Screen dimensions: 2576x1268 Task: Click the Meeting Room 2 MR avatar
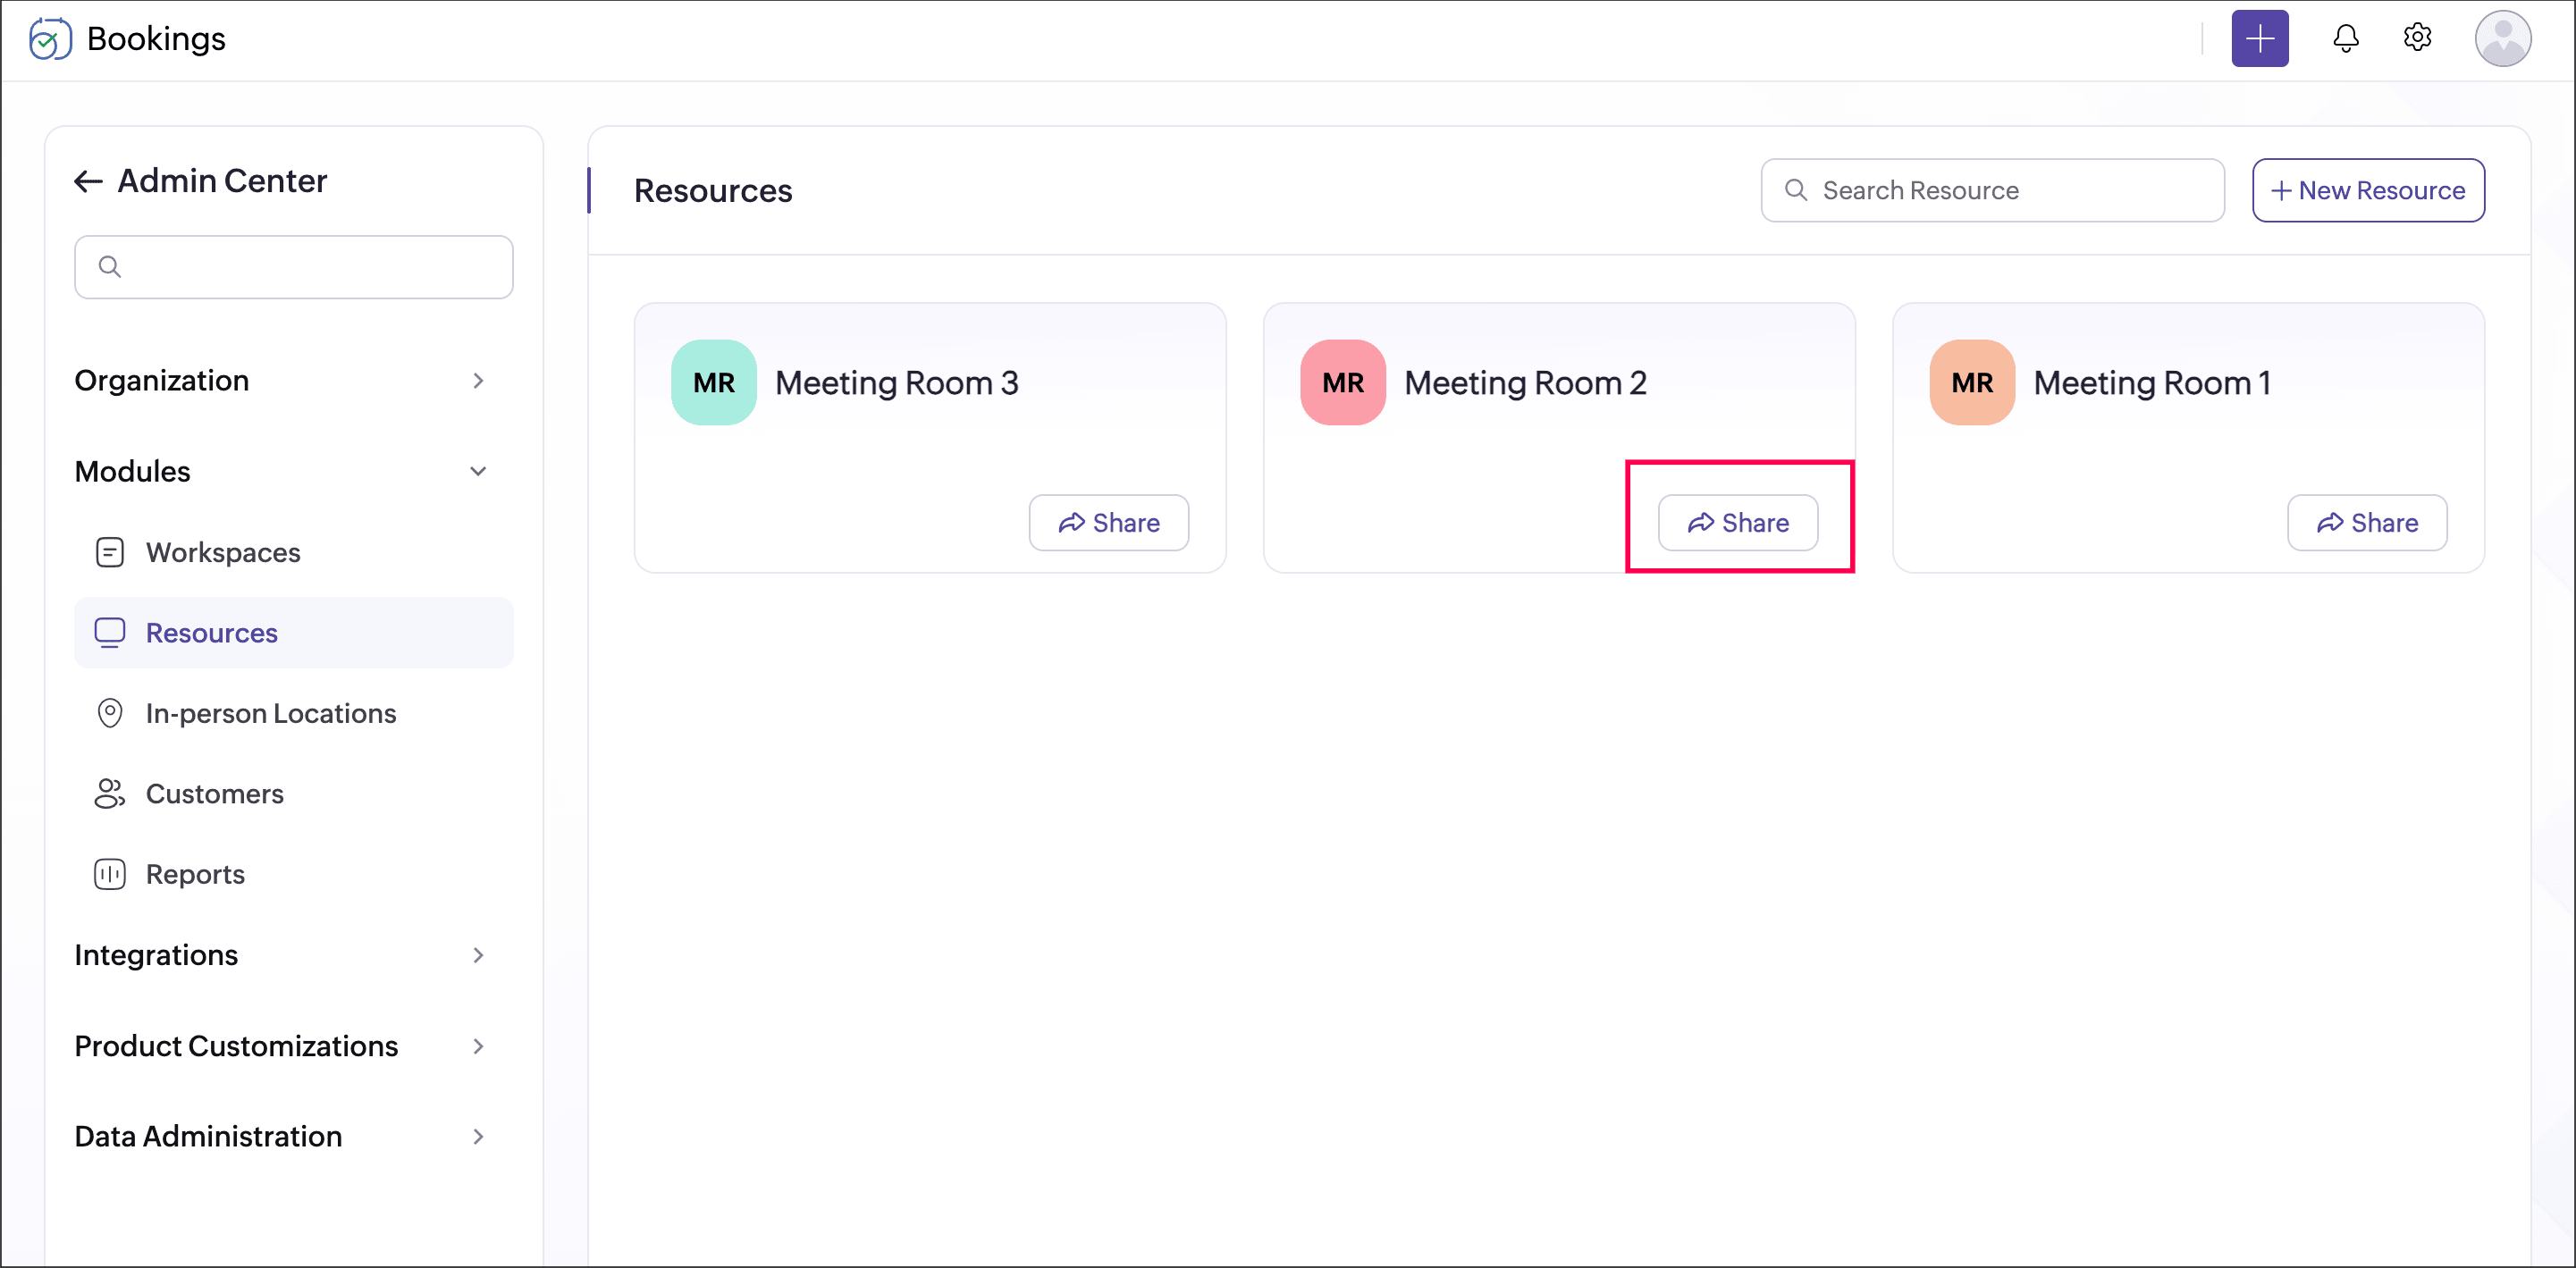coord(1342,382)
